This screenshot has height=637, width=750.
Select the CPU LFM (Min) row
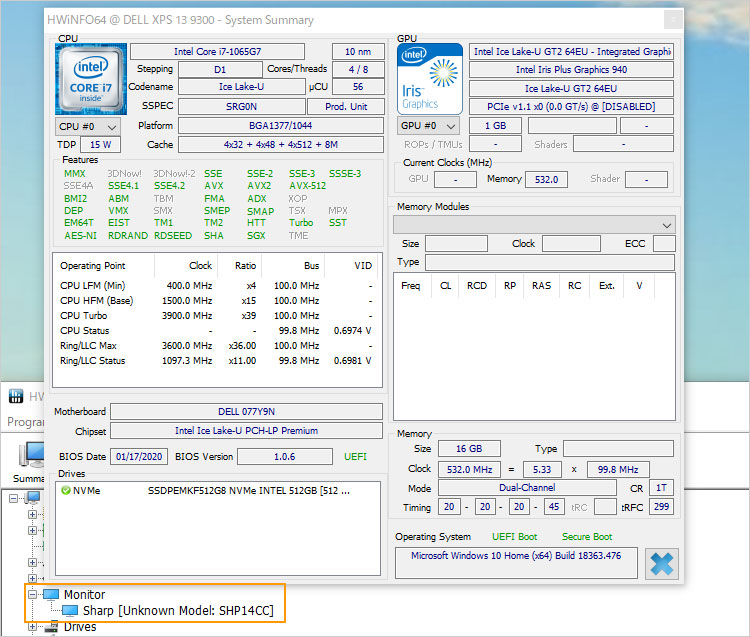tap(216, 286)
